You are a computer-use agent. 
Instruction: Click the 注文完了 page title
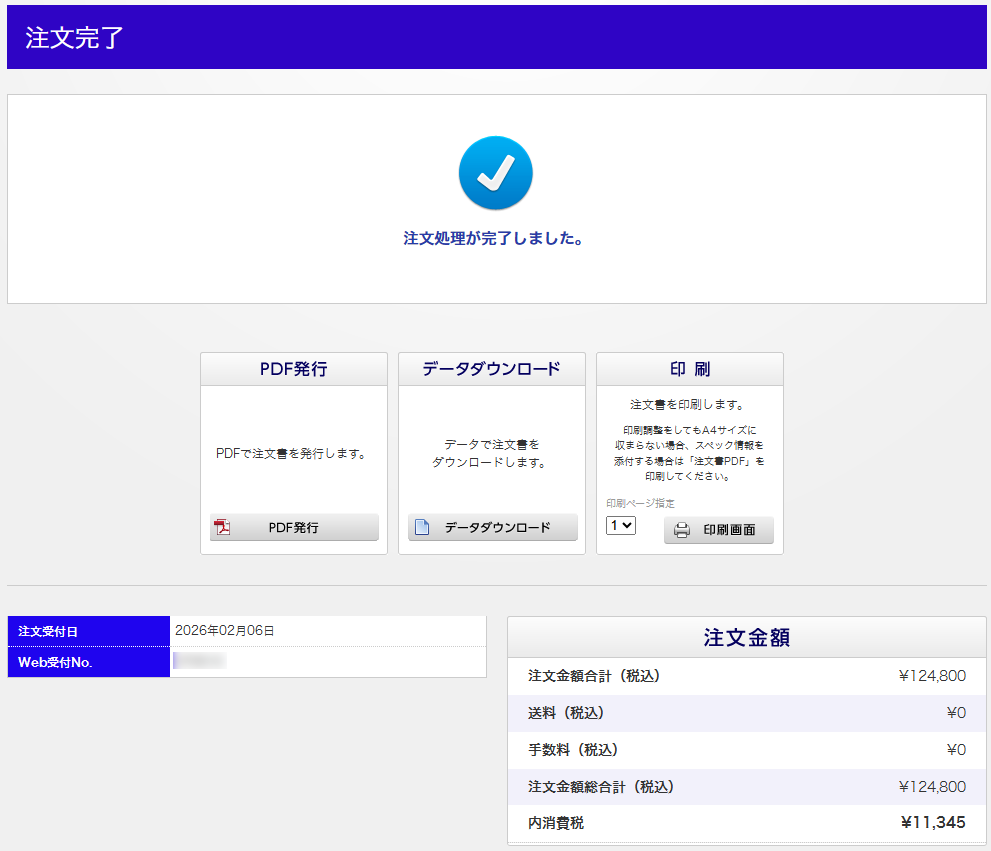point(75,38)
